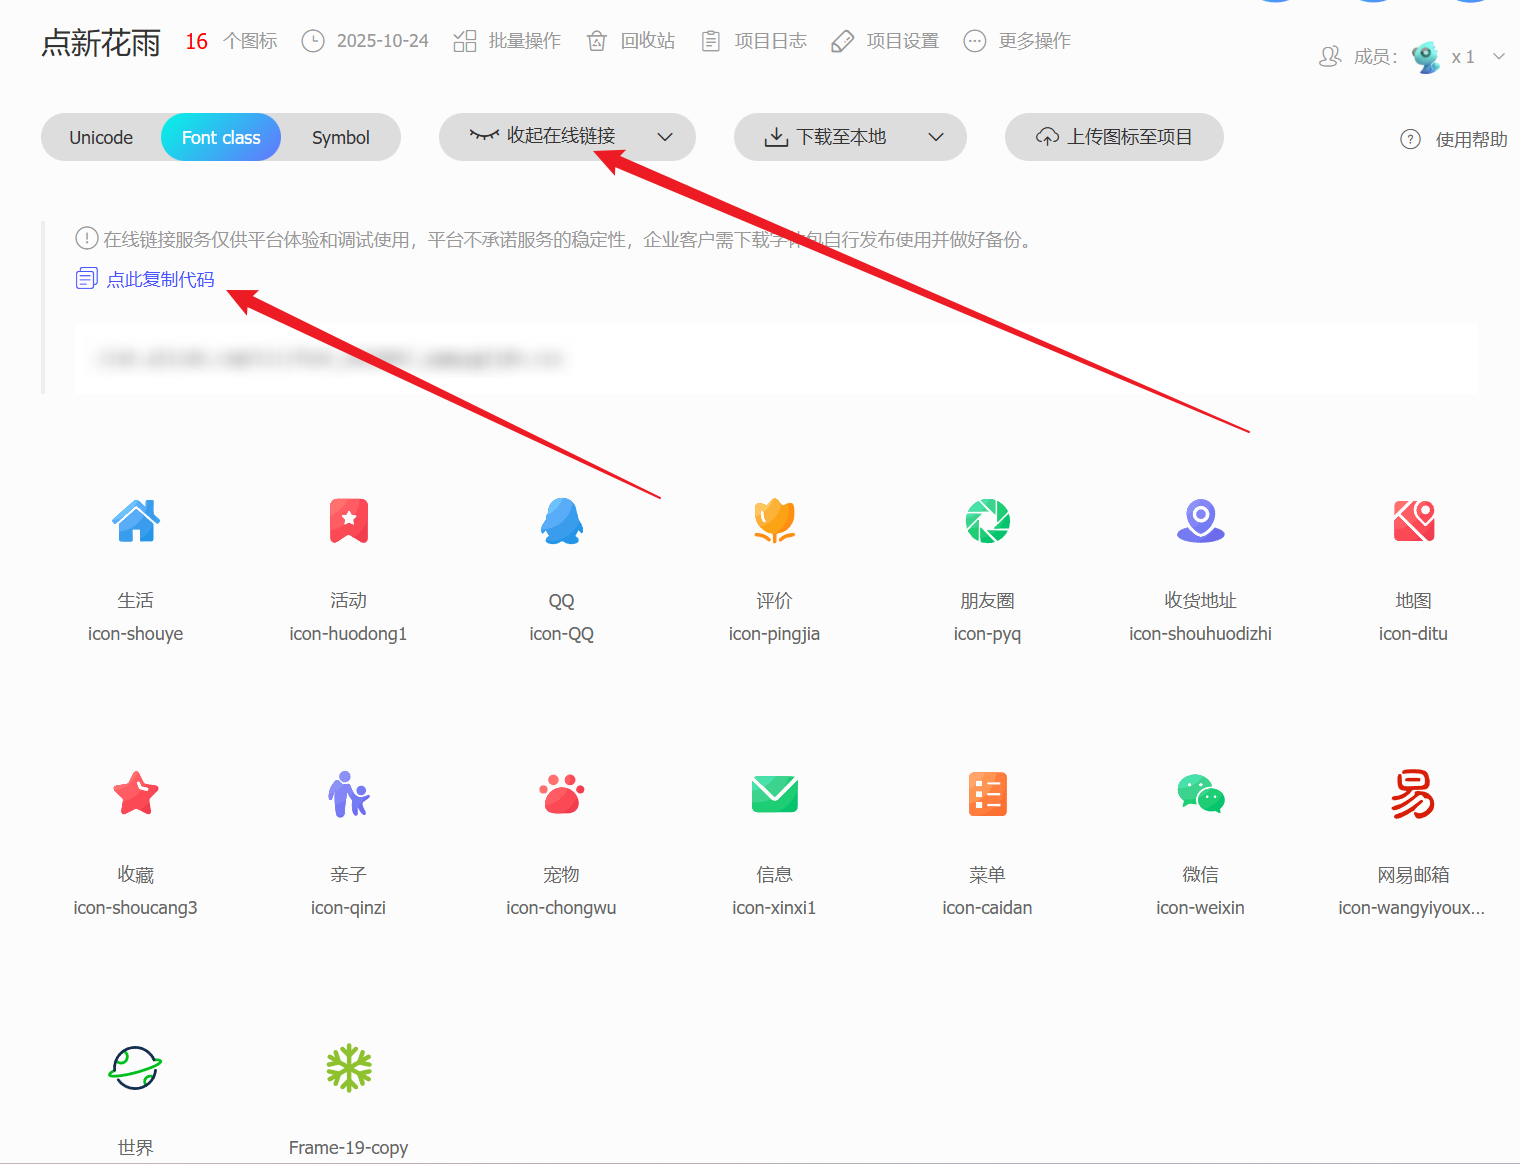Click the orange 菜单 list icon
Viewport: 1520px width, 1164px height.
point(987,794)
